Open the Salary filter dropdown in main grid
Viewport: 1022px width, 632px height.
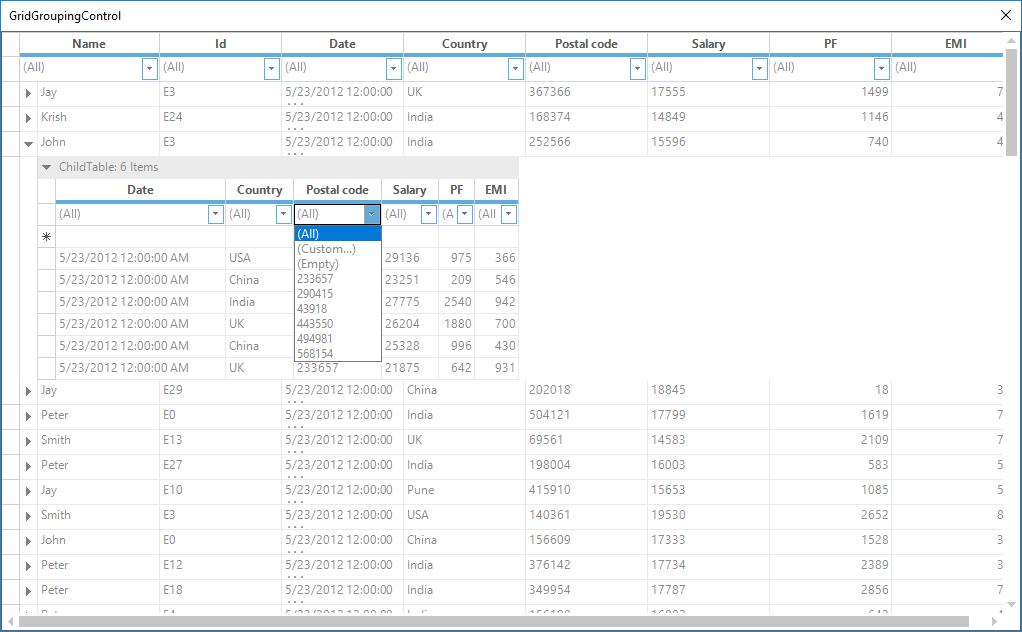760,68
